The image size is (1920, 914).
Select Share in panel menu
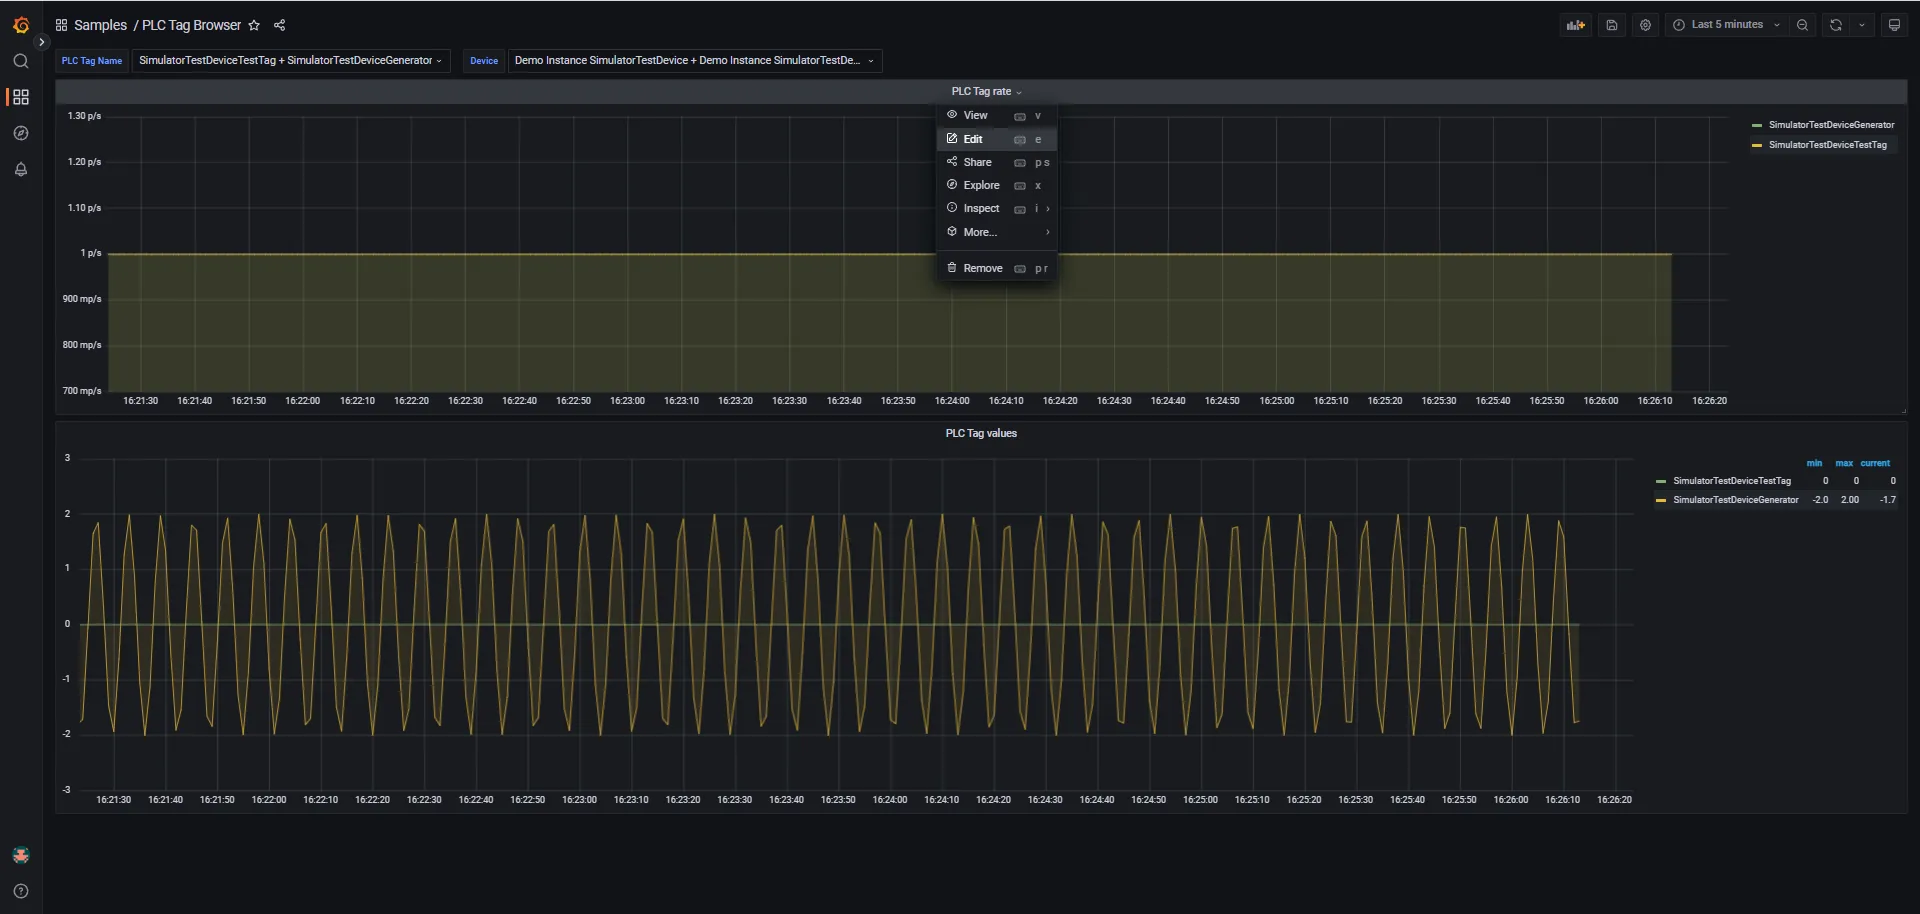[x=996, y=162]
